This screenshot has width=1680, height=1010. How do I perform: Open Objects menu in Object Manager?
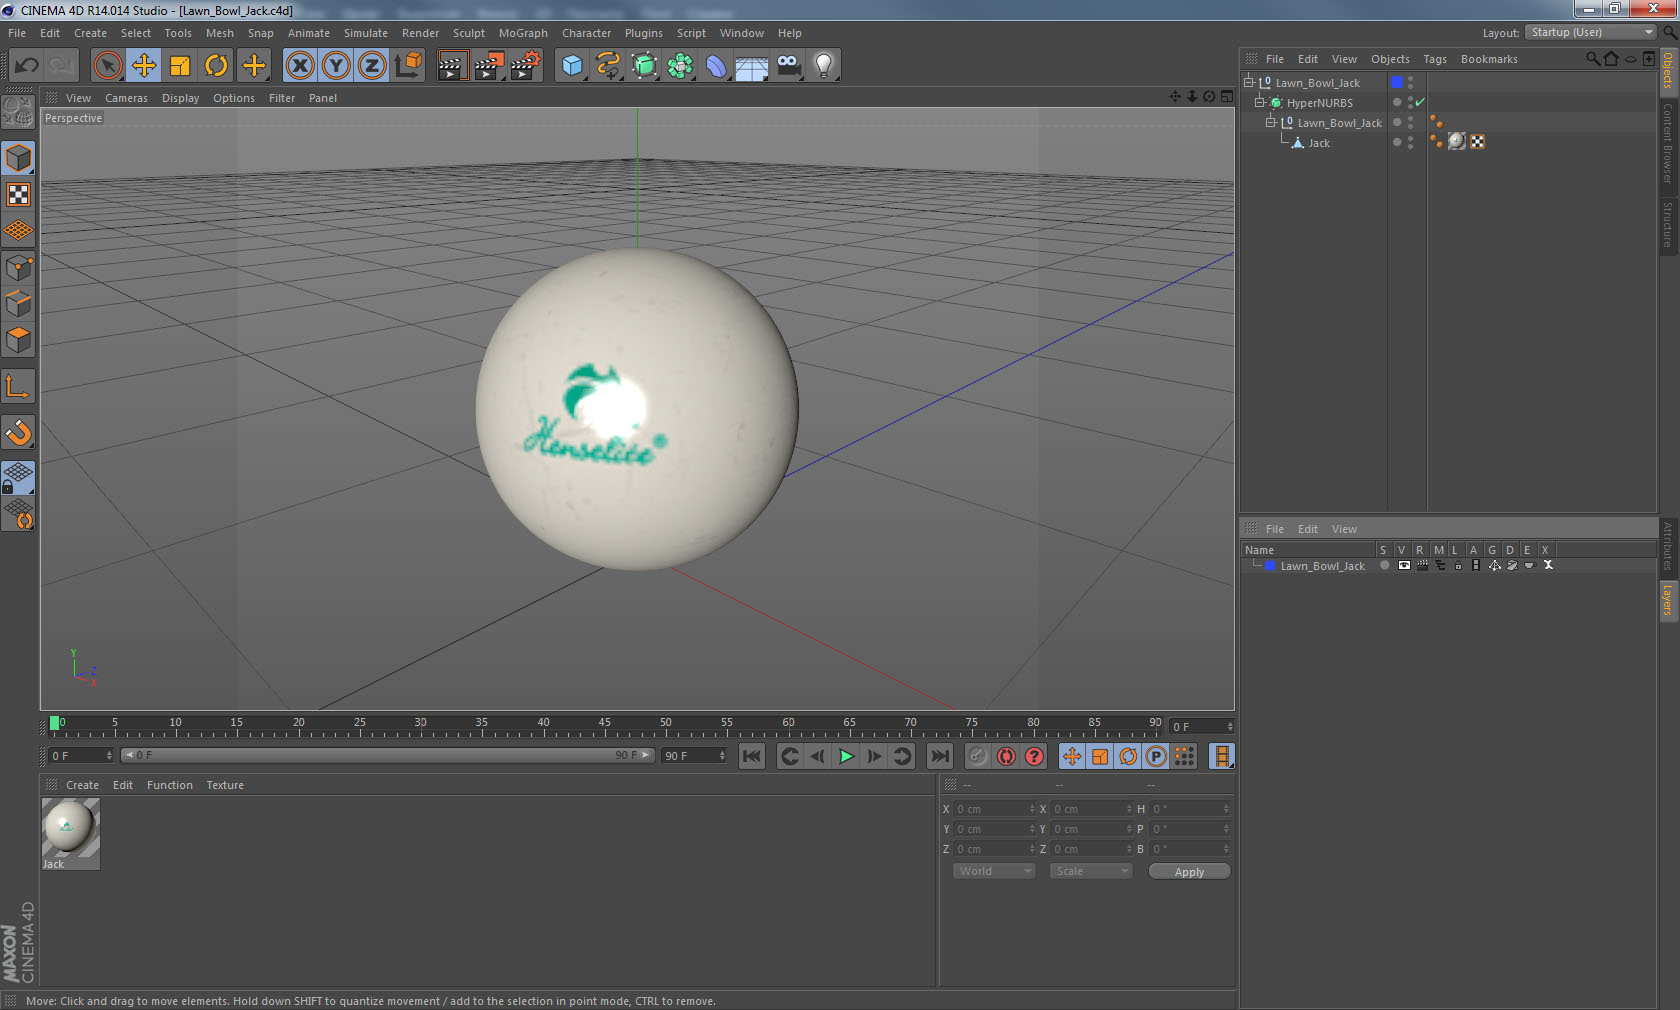click(x=1390, y=59)
